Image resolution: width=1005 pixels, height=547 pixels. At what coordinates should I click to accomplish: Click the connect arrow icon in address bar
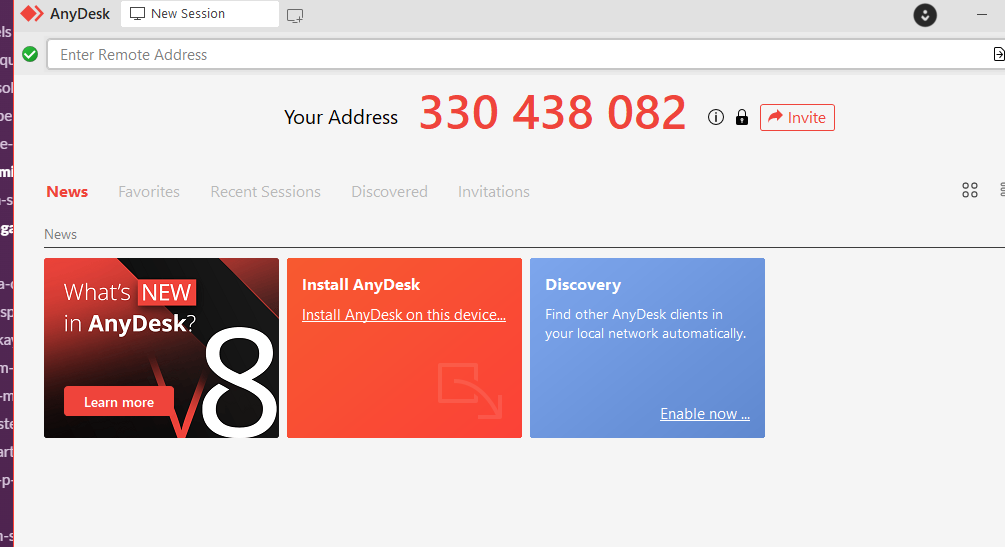[999, 55]
